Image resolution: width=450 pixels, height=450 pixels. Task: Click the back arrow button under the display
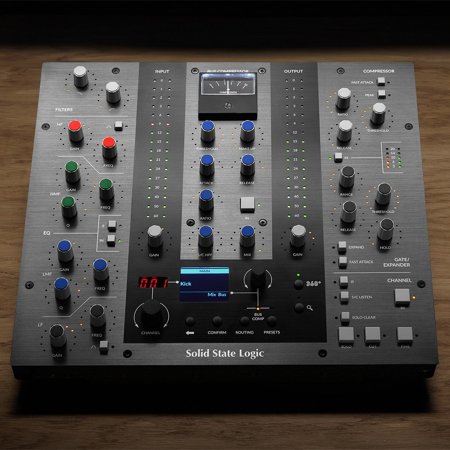tap(190, 322)
